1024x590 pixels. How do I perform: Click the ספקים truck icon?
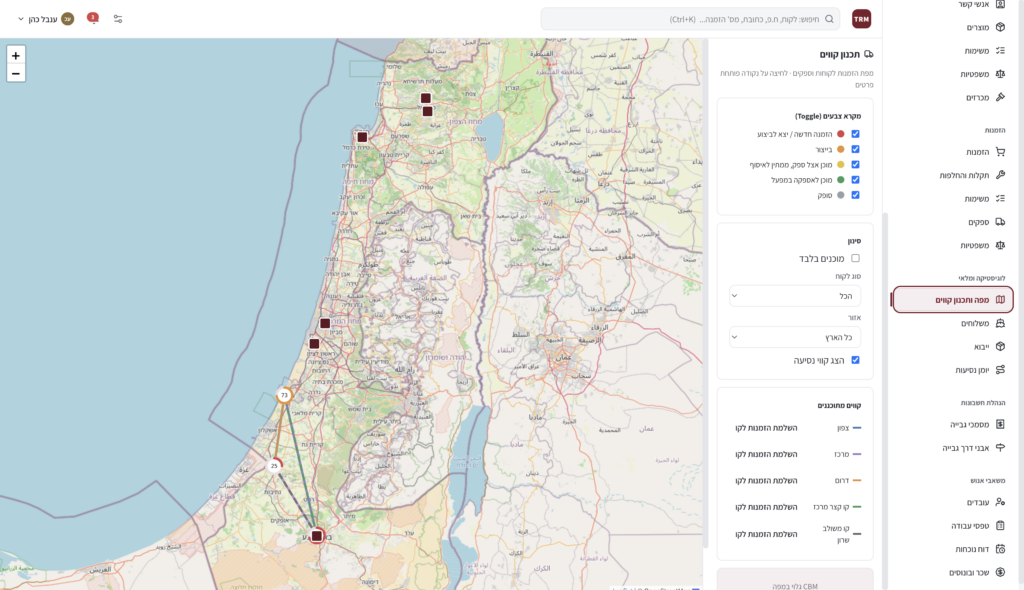[x=1000, y=222]
